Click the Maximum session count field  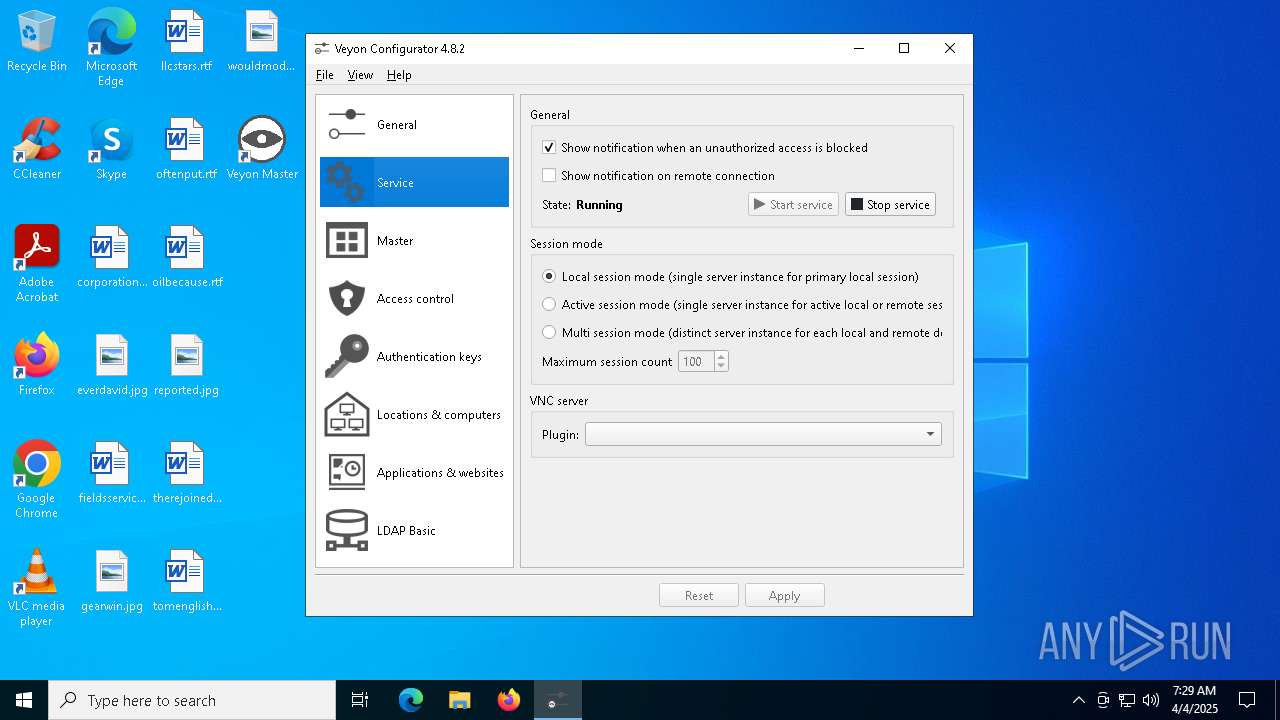click(x=696, y=361)
